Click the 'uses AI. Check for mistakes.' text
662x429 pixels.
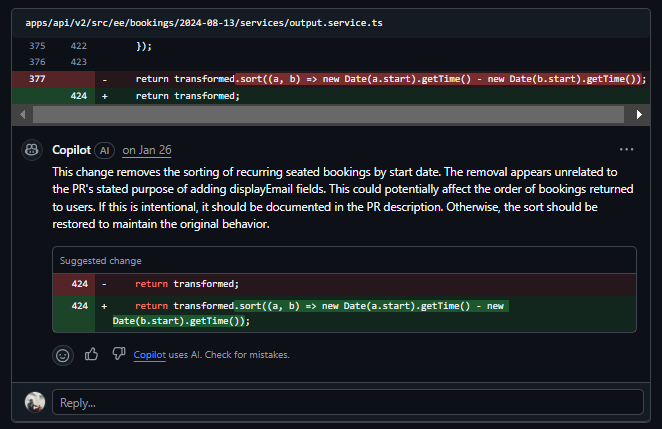229,355
